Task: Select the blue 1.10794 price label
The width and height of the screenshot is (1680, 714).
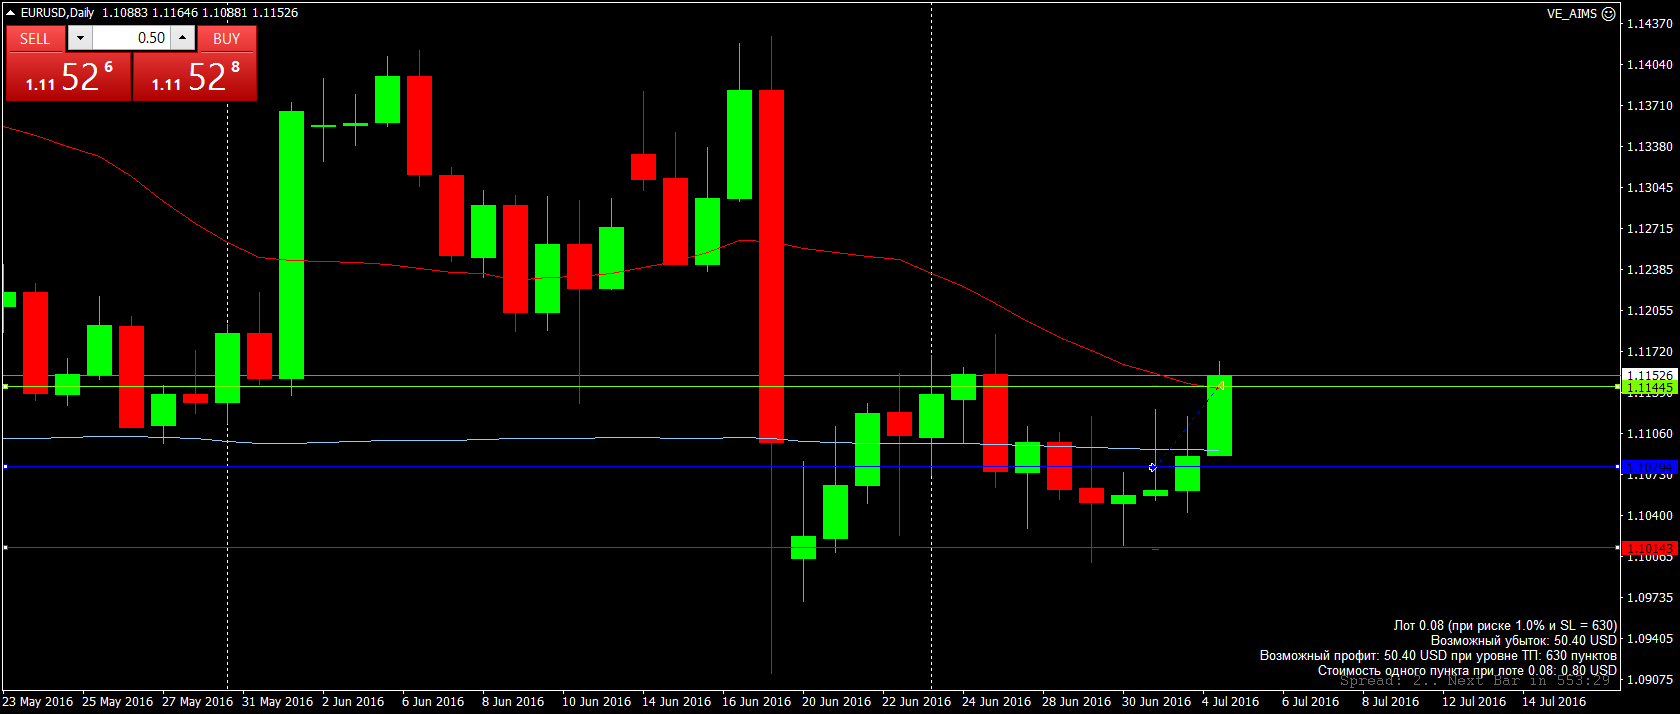Action: coord(1648,467)
